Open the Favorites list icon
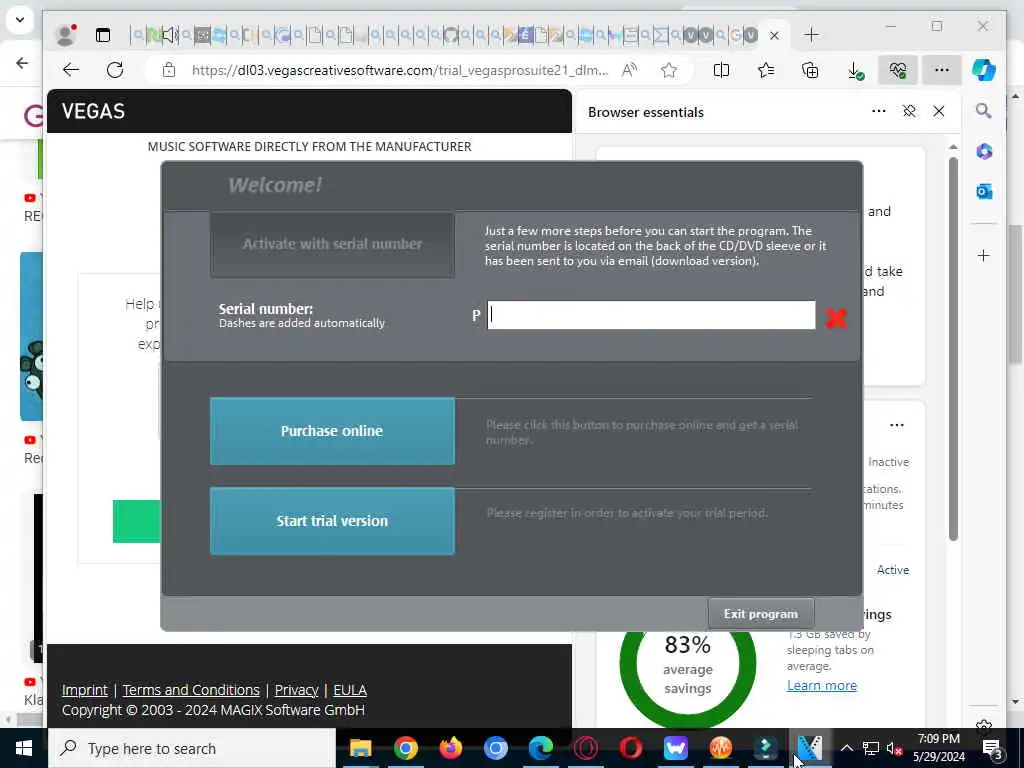Screen dimensions: 1024x768 pos(766,70)
